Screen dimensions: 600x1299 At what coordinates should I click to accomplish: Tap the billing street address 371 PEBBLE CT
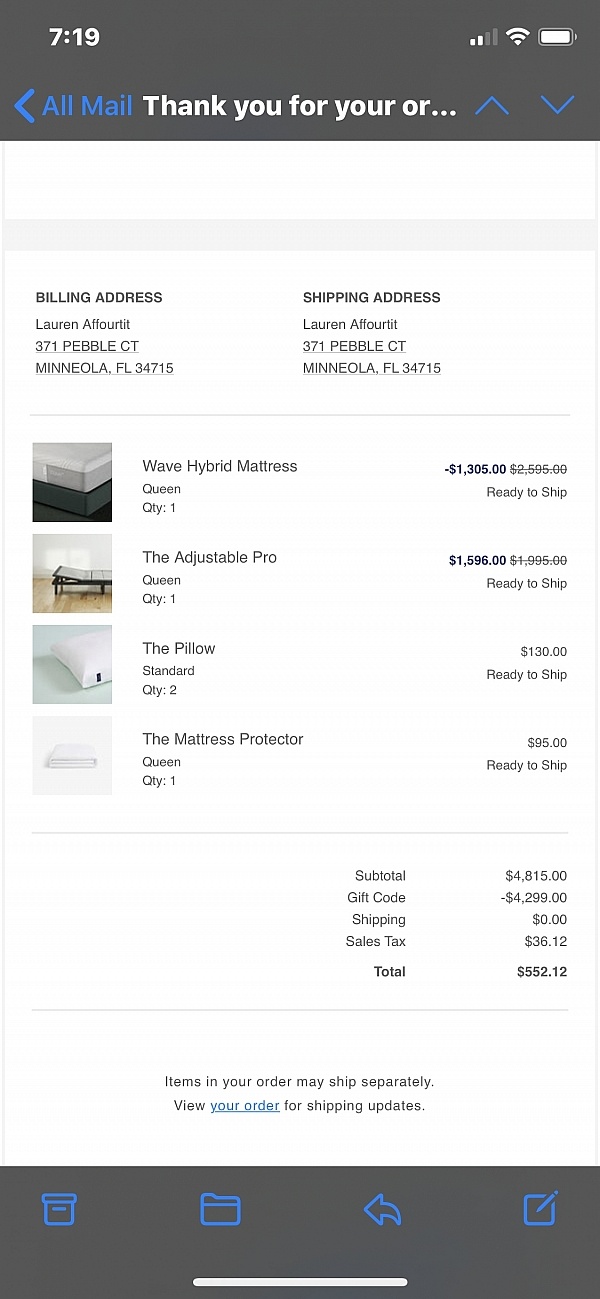87,346
